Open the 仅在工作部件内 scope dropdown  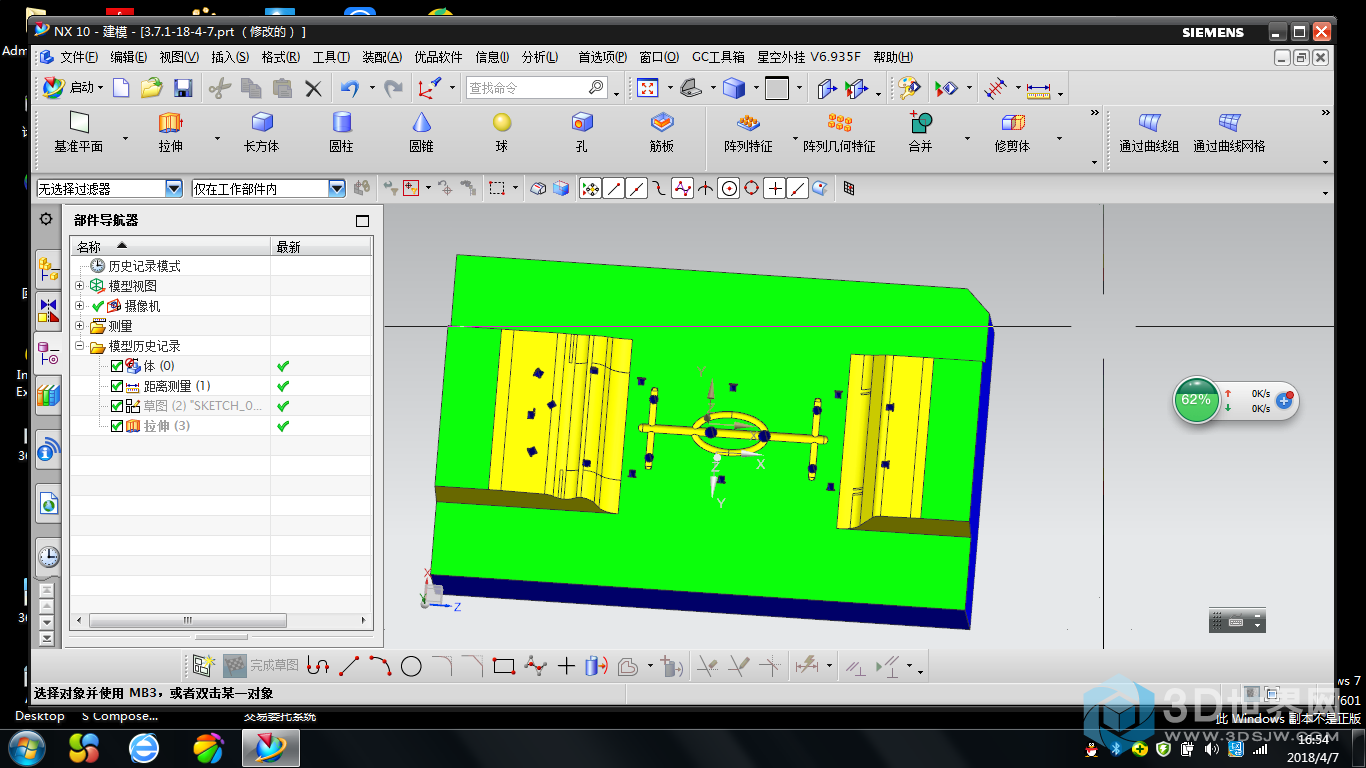click(x=337, y=188)
